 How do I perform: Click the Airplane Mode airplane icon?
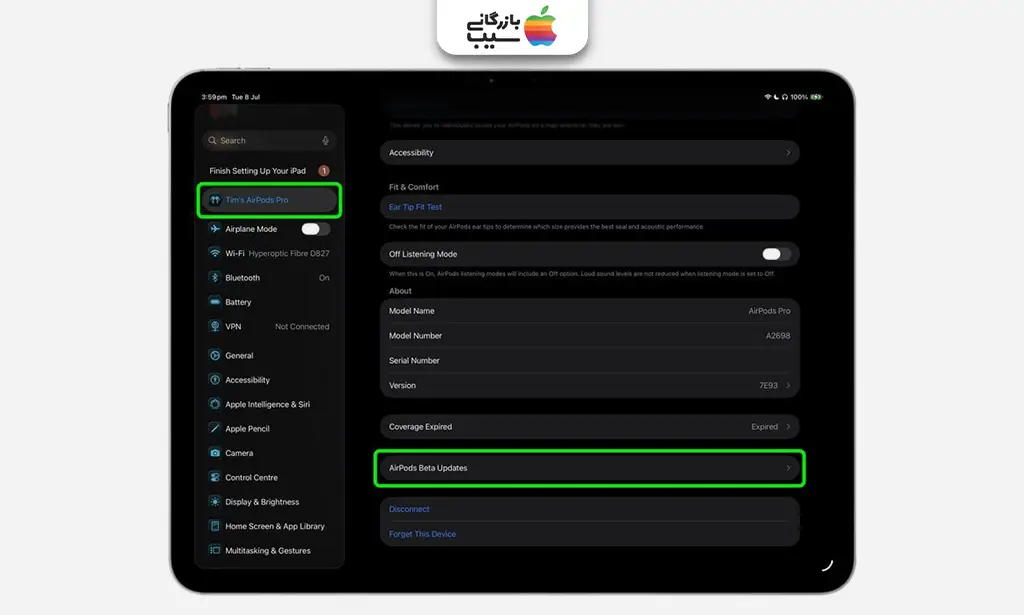pyautogui.click(x=215, y=229)
